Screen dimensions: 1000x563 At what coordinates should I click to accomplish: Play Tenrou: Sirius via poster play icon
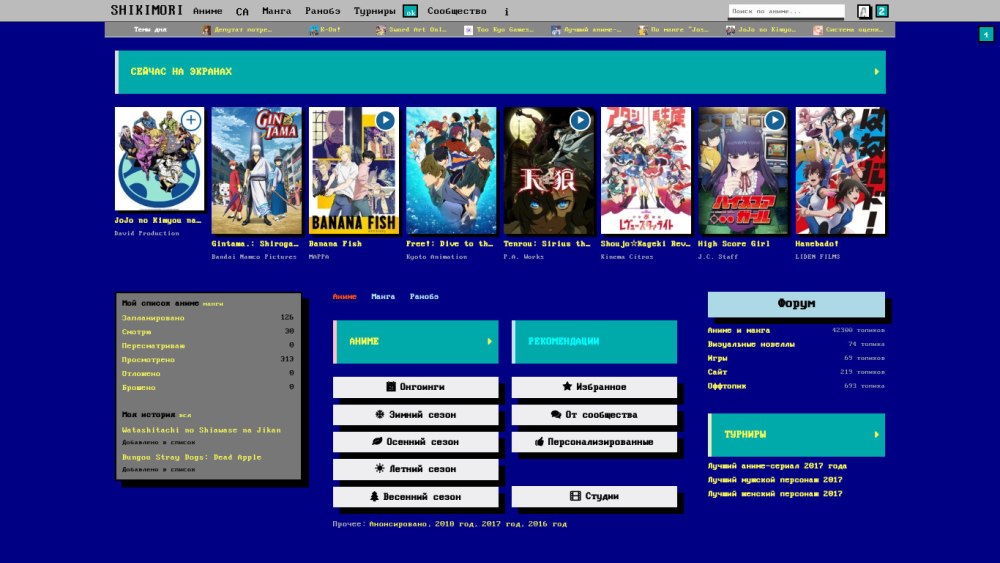pos(579,120)
